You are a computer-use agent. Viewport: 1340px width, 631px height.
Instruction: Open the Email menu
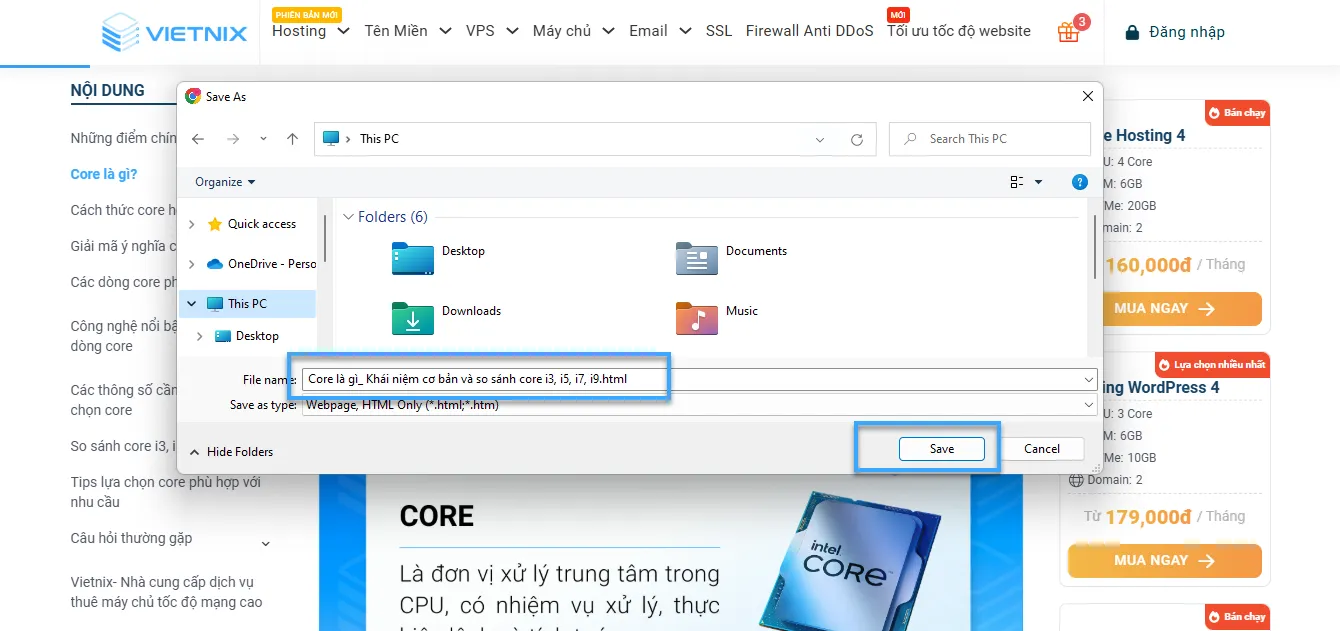click(660, 31)
